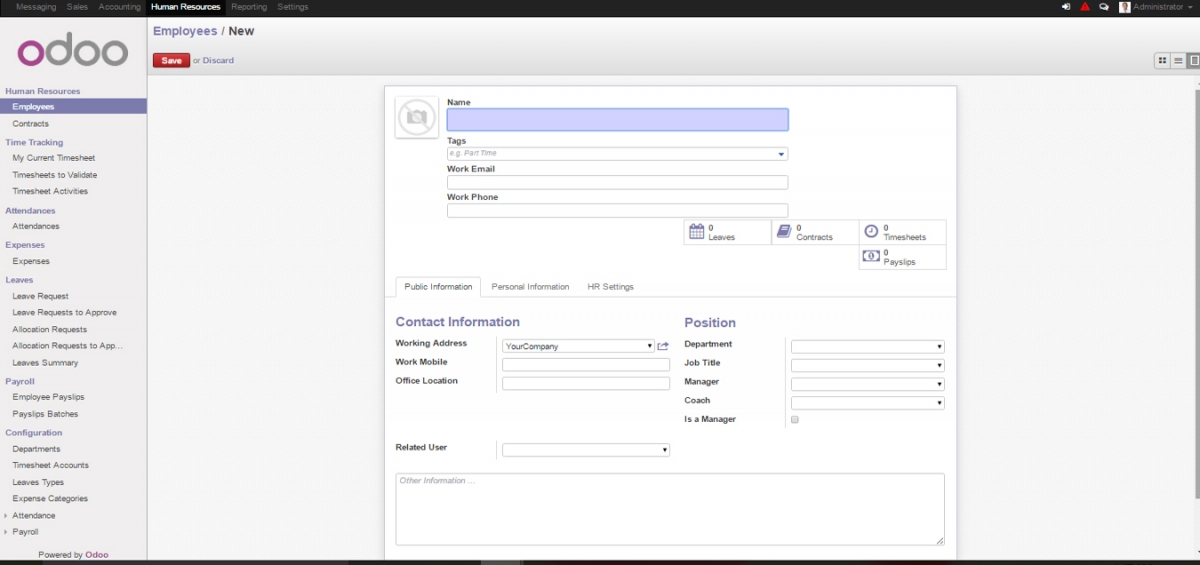Image resolution: width=1200 pixels, height=565 pixels.
Task: Open Working Address external link icon
Action: point(663,346)
